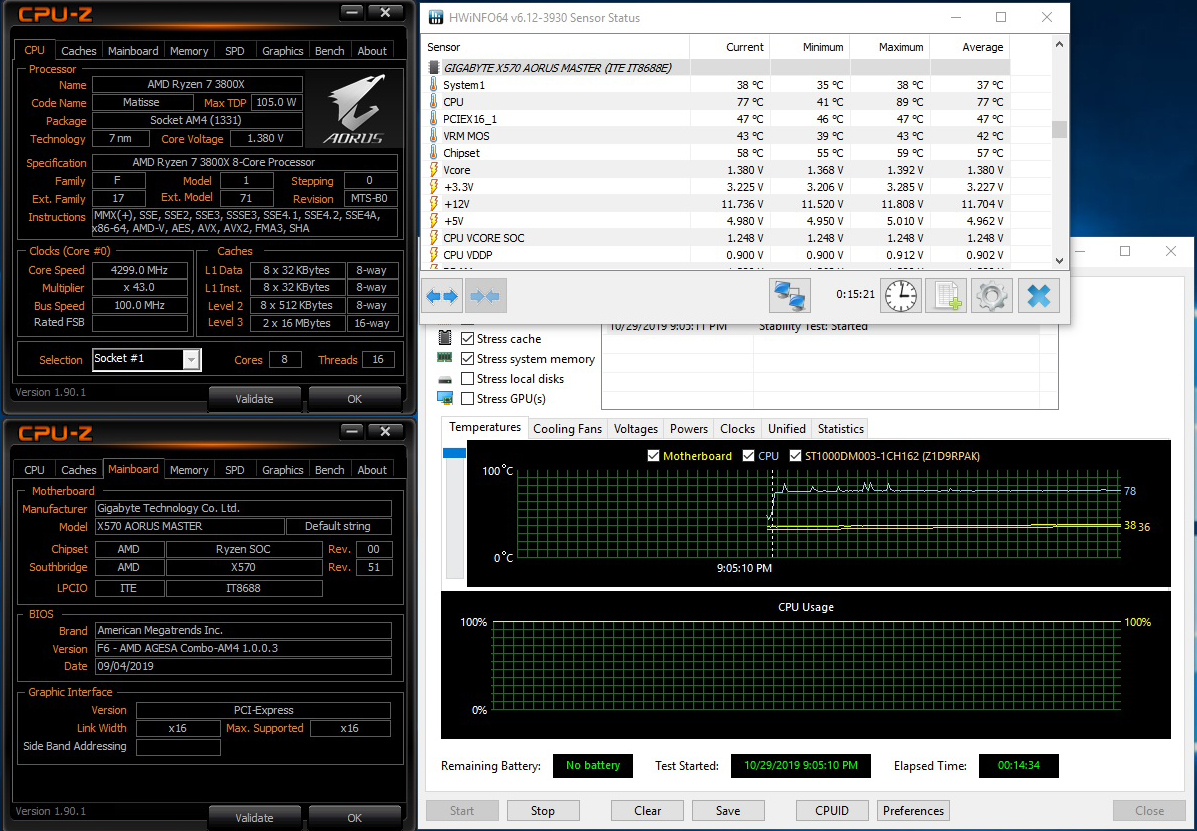Image resolution: width=1197 pixels, height=831 pixels.
Task: Click the CPUID button
Action: coord(832,811)
